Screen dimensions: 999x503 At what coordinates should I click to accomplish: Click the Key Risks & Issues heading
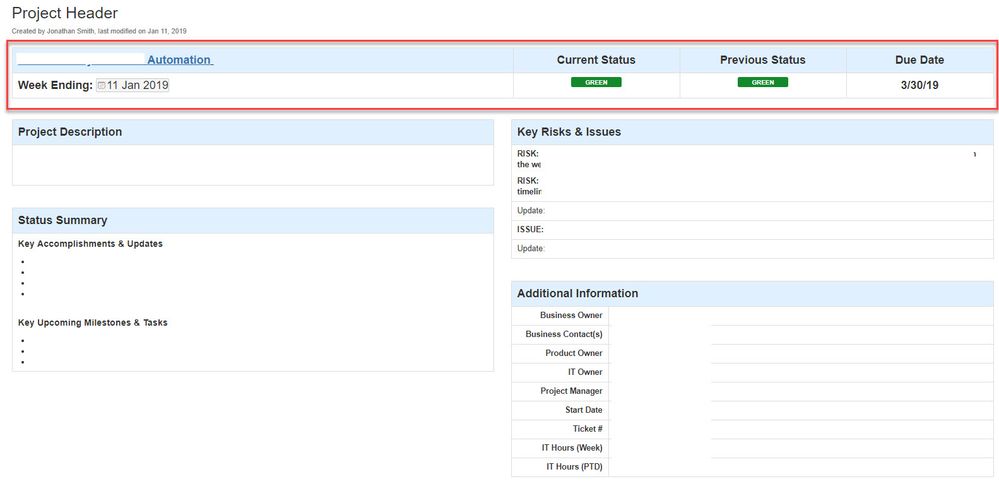click(569, 132)
